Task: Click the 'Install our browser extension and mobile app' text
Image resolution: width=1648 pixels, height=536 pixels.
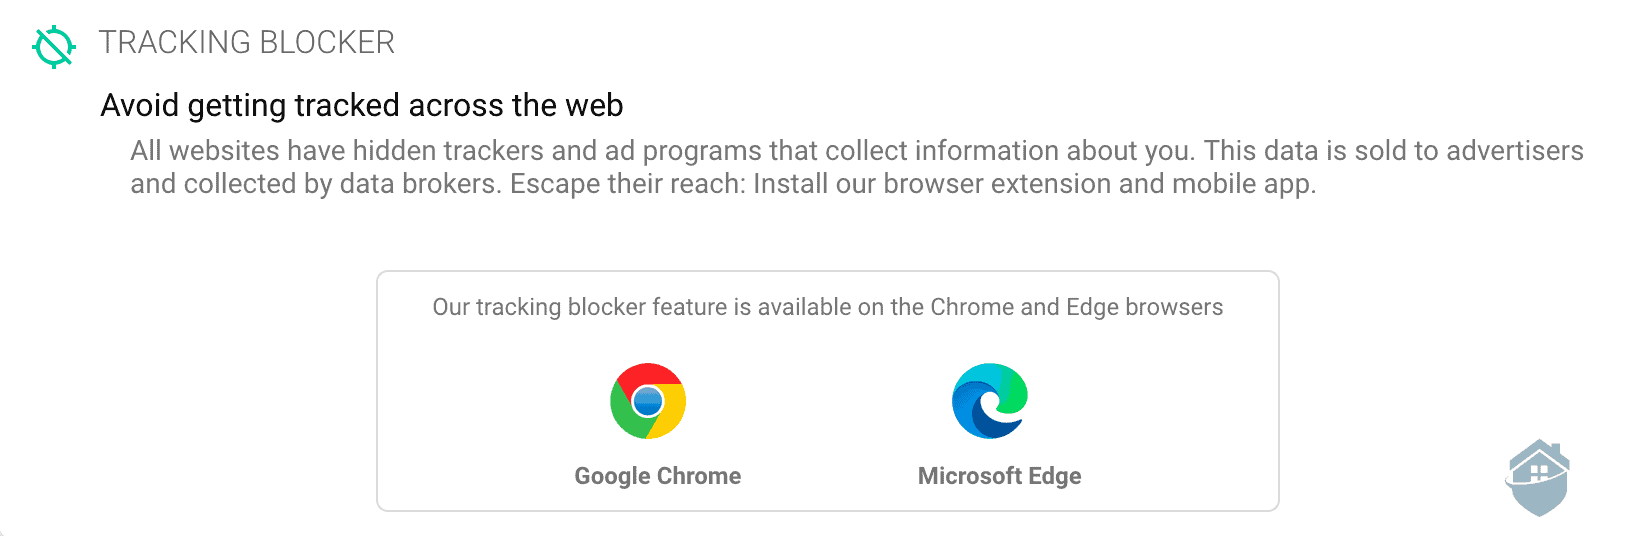Action: click(1035, 184)
